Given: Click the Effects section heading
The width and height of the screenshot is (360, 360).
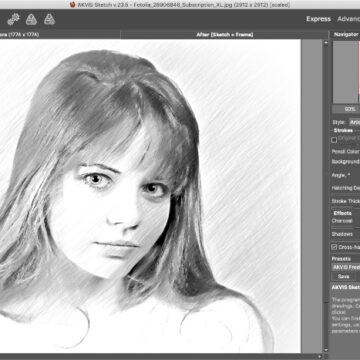Looking at the screenshot, I should (343, 213).
